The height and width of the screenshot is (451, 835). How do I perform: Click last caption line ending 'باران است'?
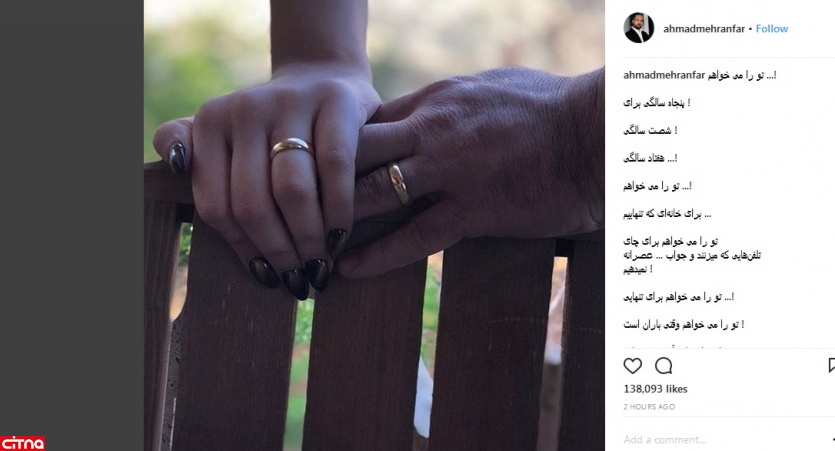click(684, 324)
